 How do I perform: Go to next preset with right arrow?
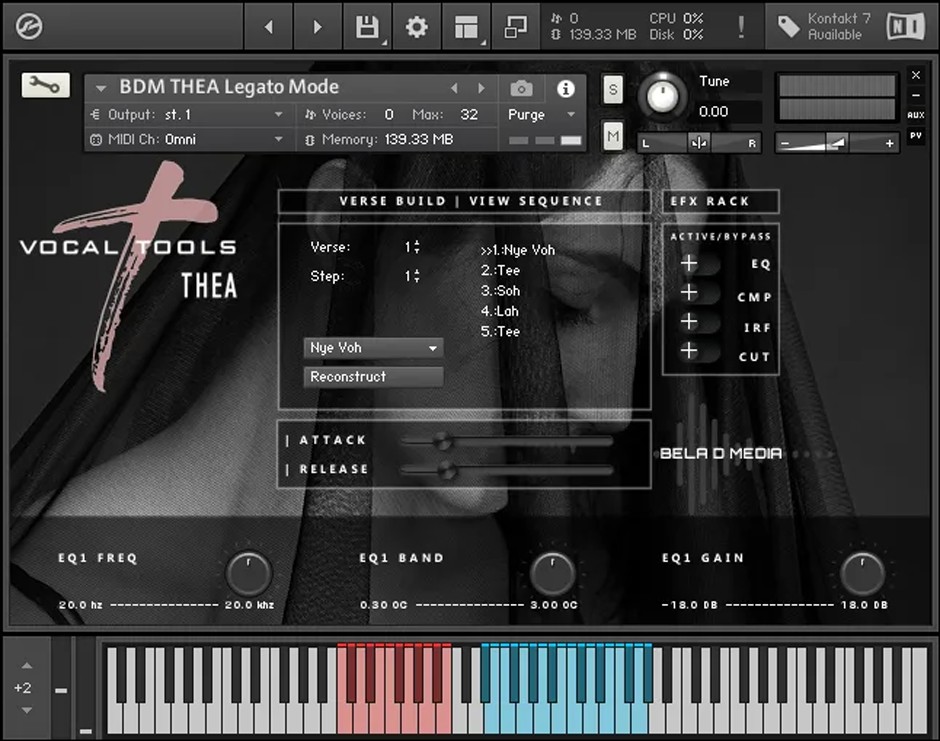[318, 27]
